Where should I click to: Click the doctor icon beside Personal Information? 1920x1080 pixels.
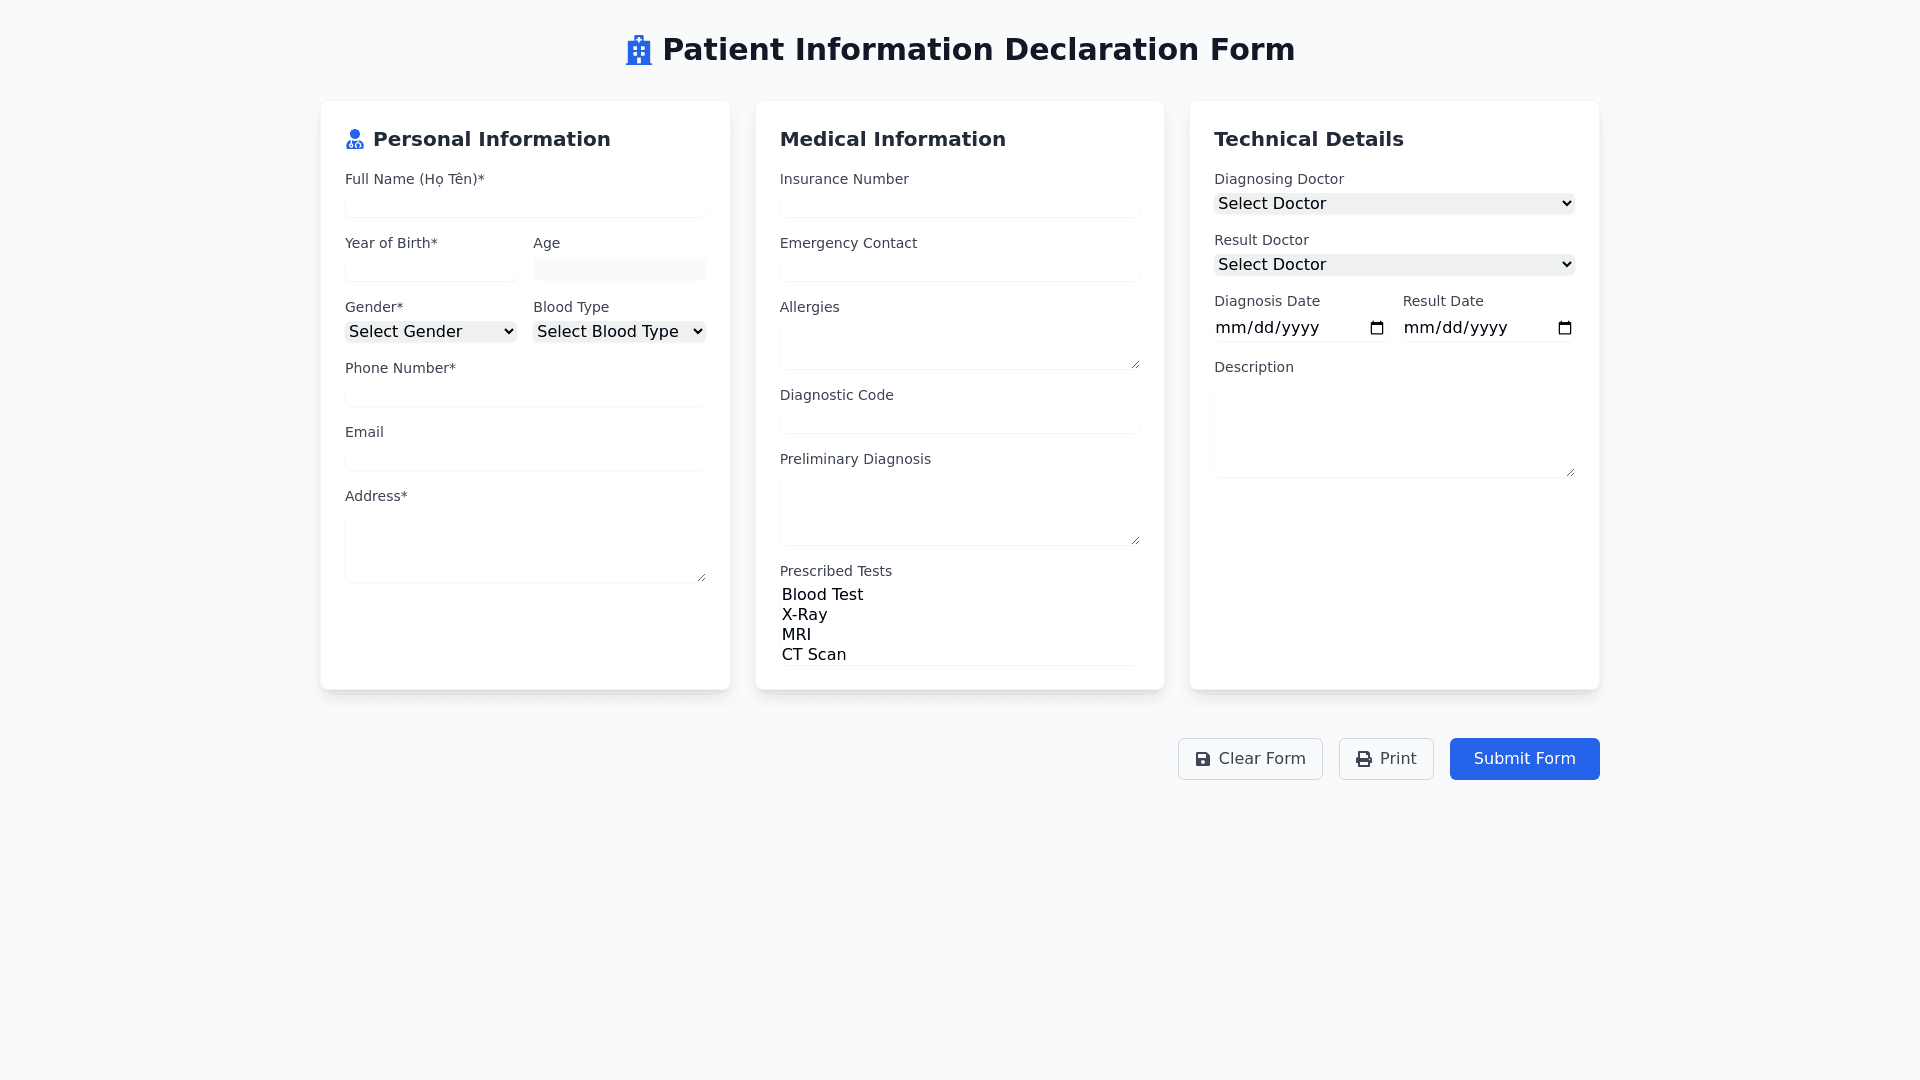pyautogui.click(x=355, y=140)
